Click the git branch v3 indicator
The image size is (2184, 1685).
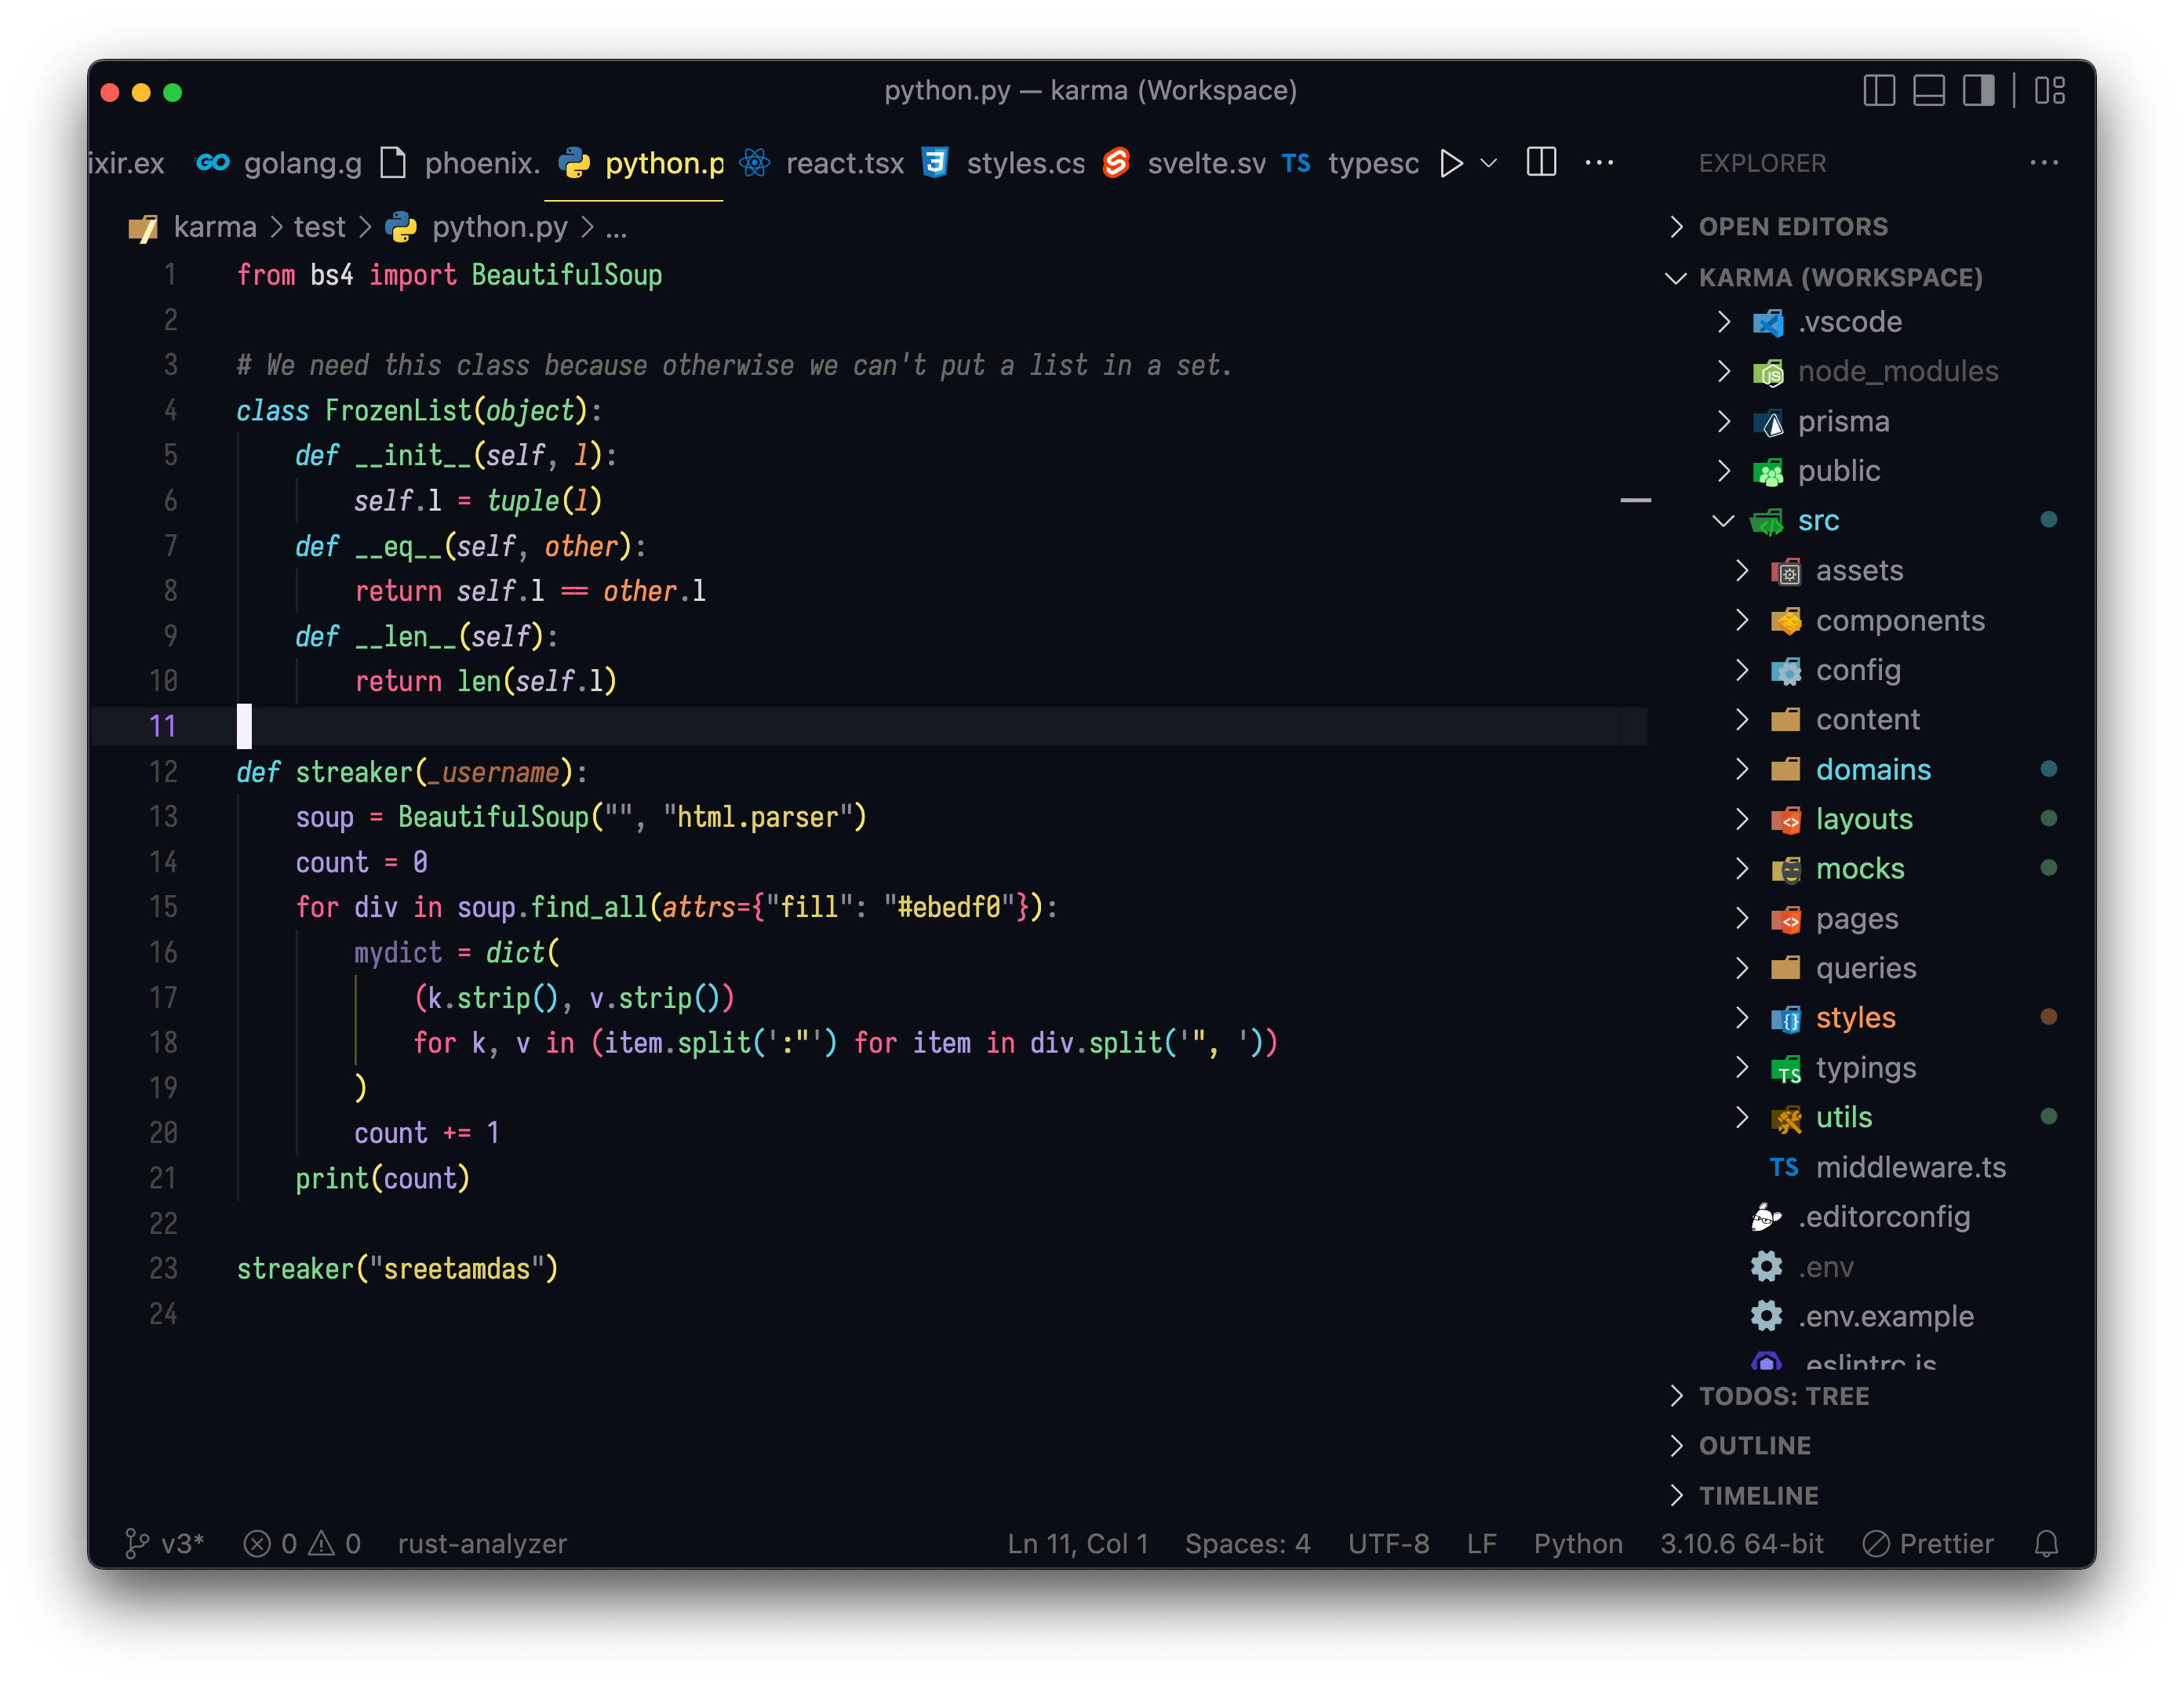166,1543
